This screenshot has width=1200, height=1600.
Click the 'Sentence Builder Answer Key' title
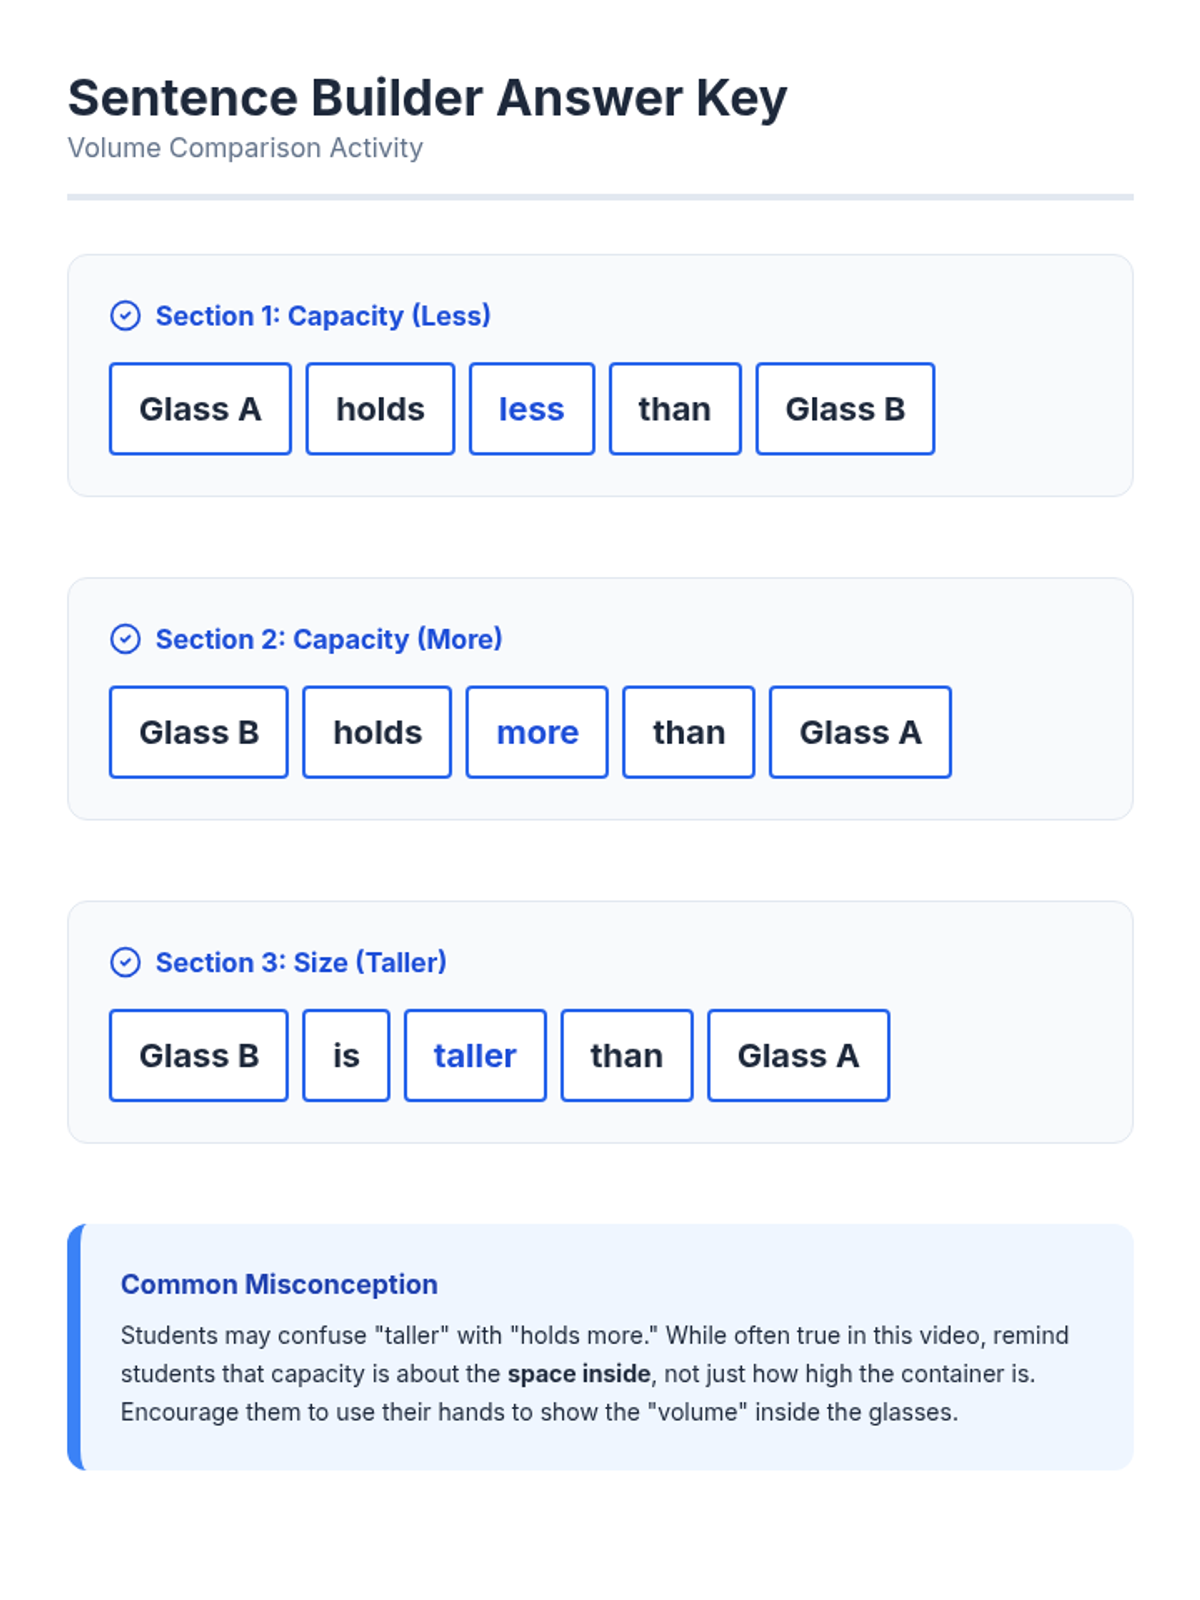427,98
